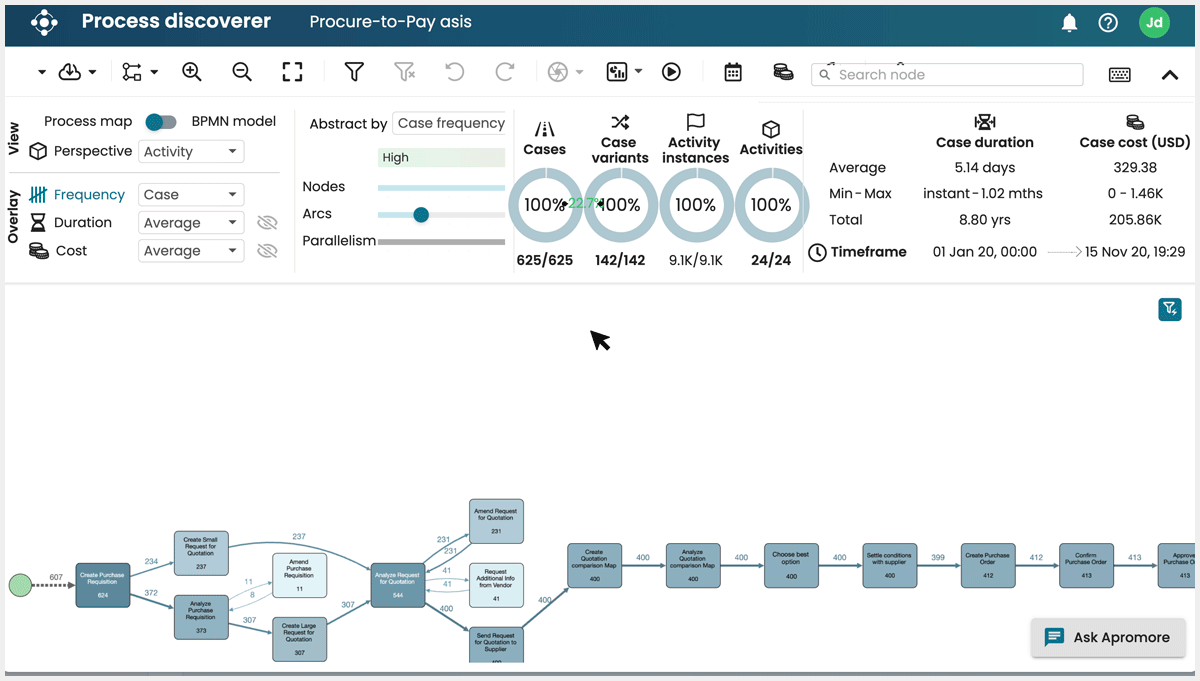Image resolution: width=1200 pixels, height=681 pixels.
Task: Open the Duration Average dropdown
Action: coord(191,222)
